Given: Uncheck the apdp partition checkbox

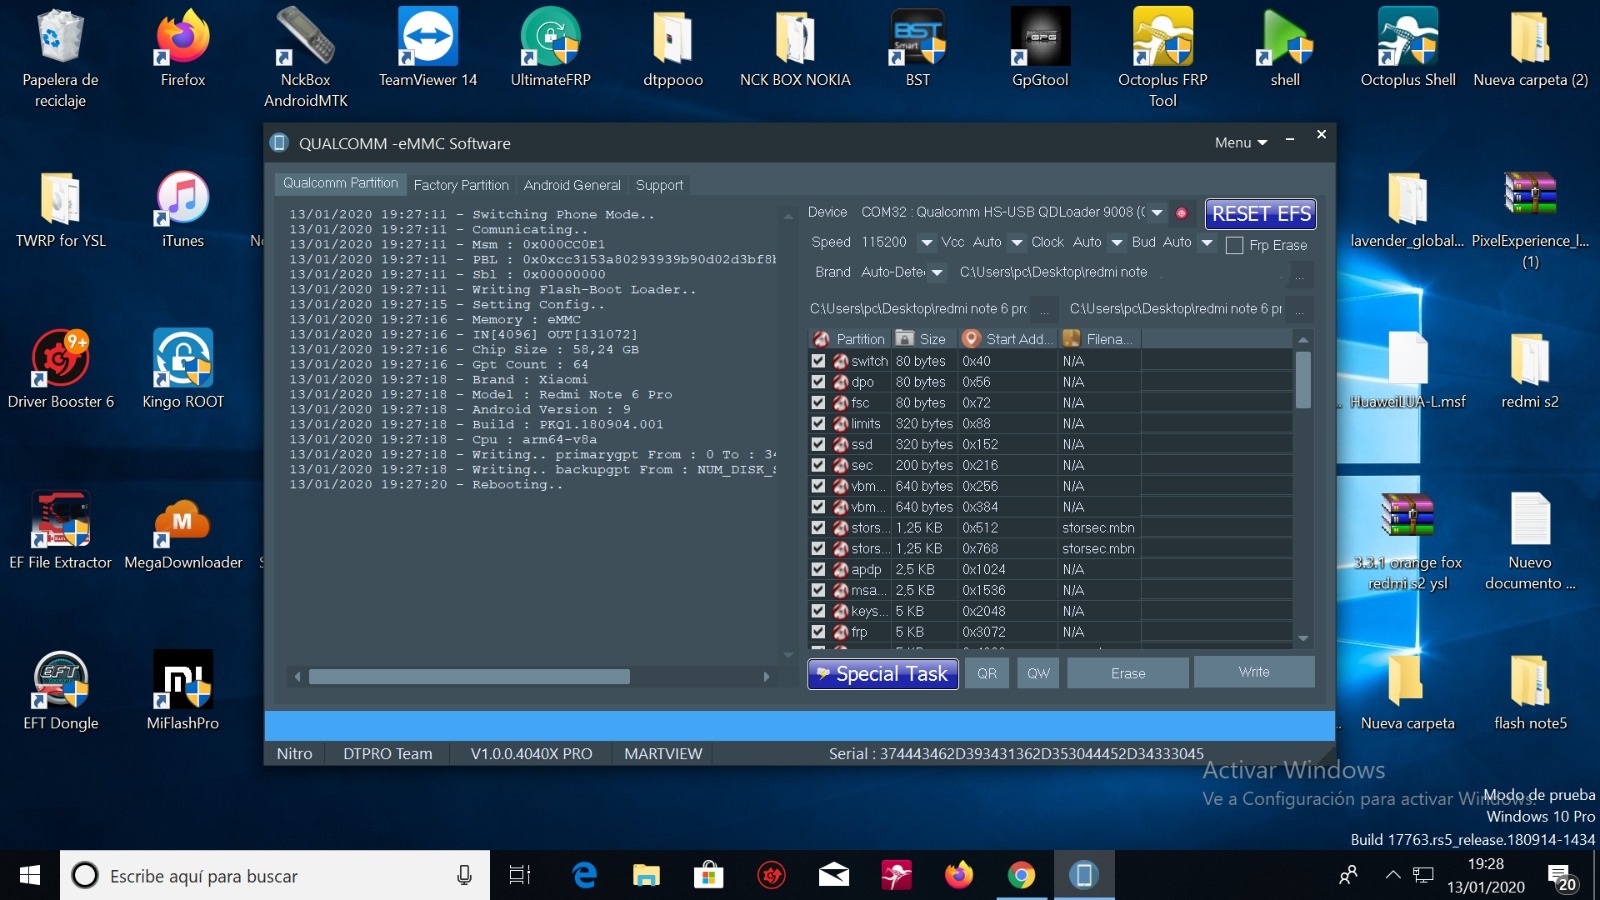Looking at the screenshot, I should coord(818,569).
